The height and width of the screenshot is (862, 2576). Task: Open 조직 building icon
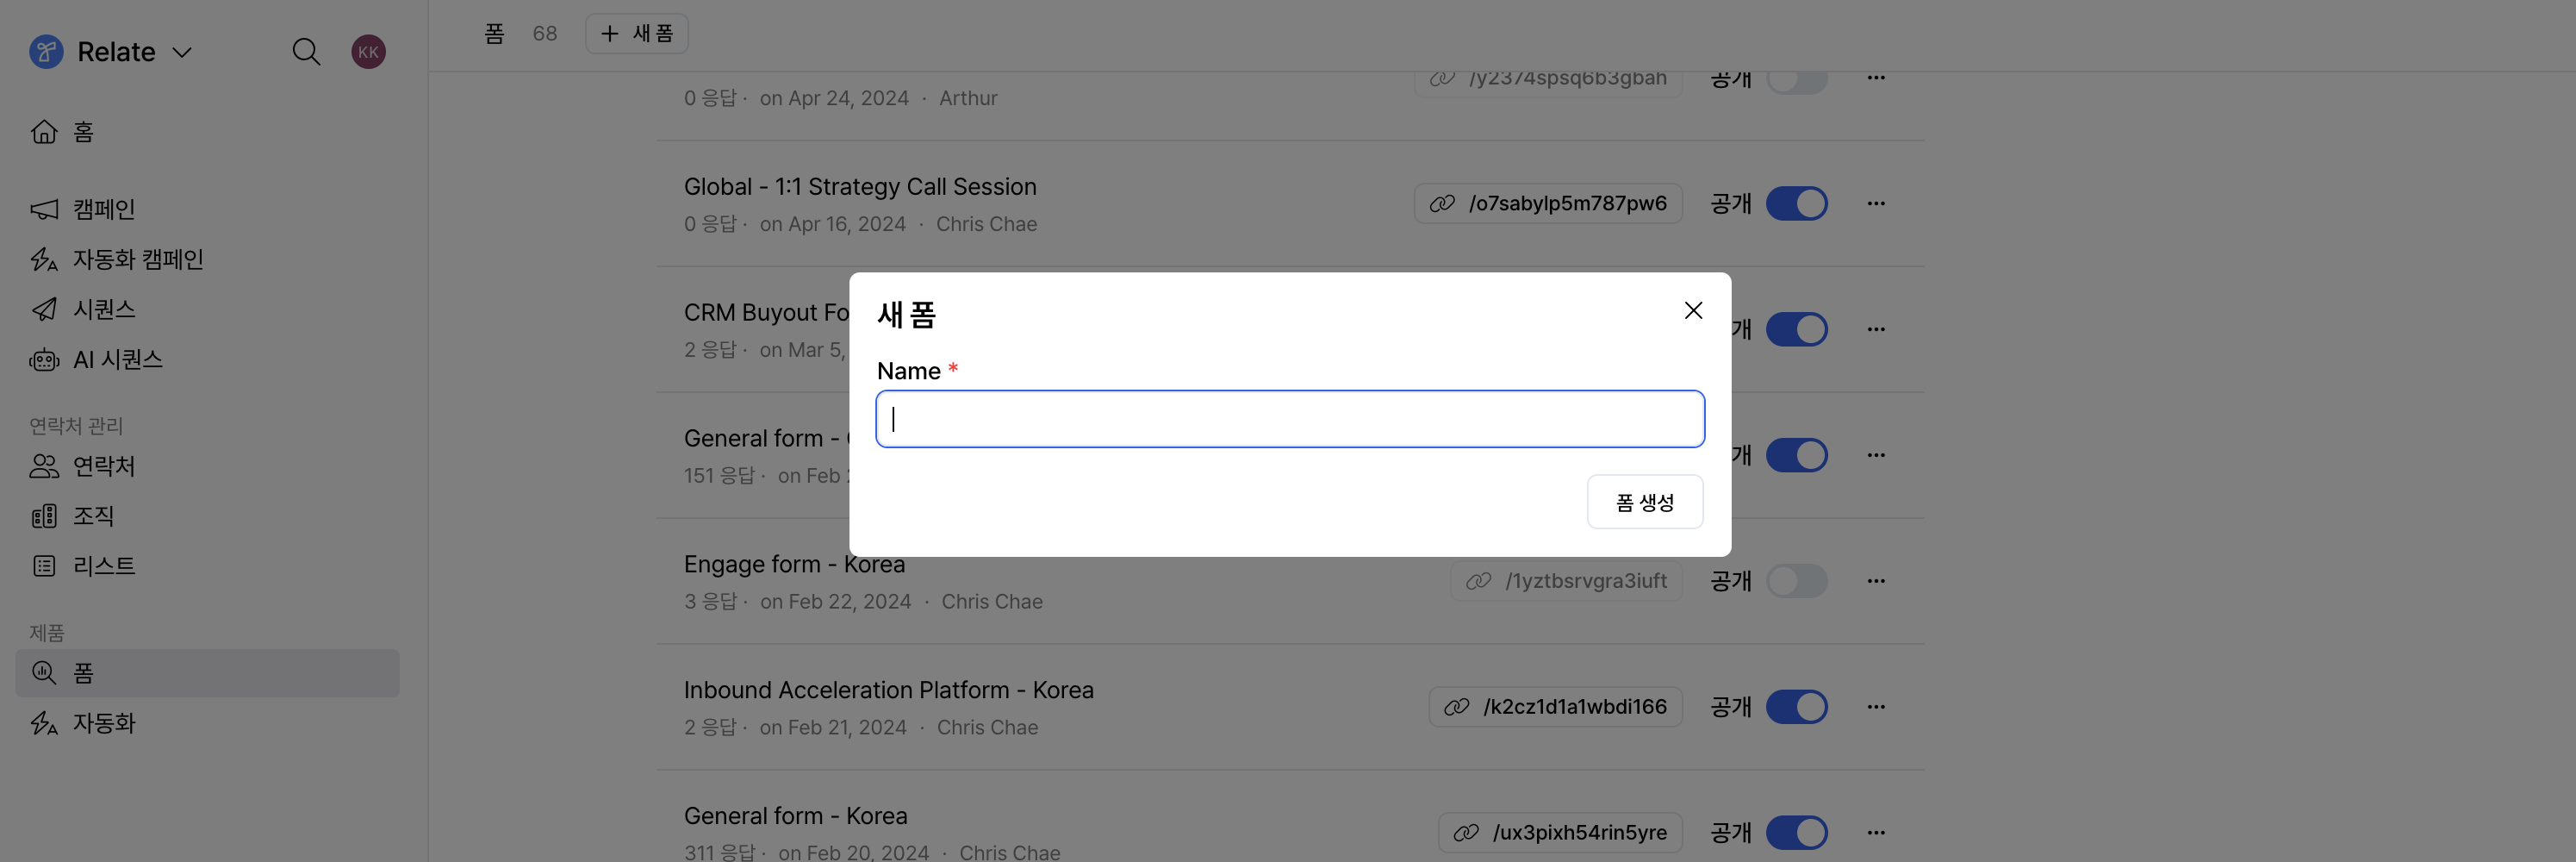click(x=44, y=516)
